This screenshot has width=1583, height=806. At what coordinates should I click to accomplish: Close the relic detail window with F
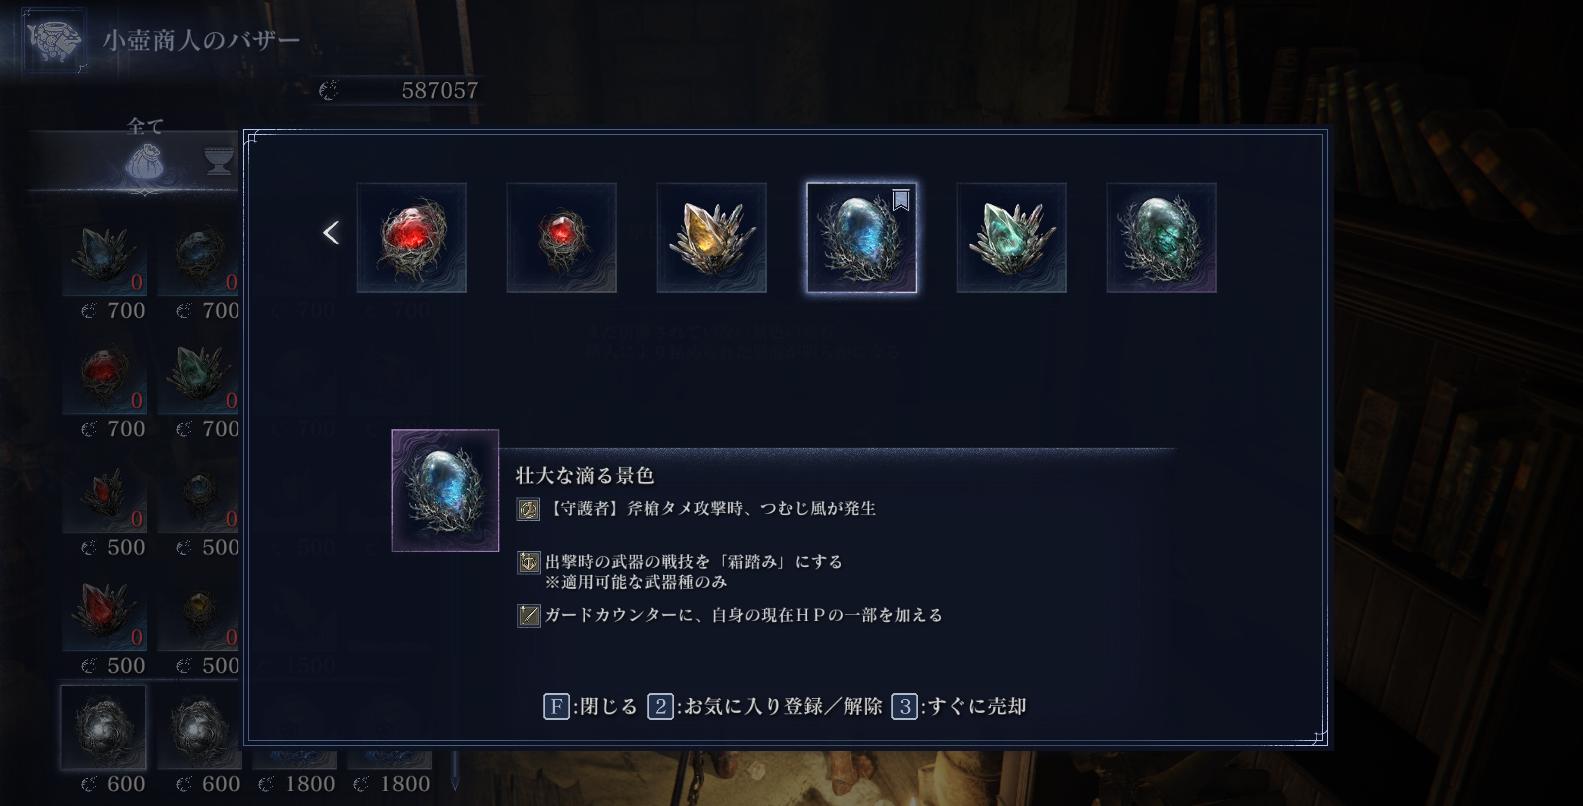coord(590,707)
